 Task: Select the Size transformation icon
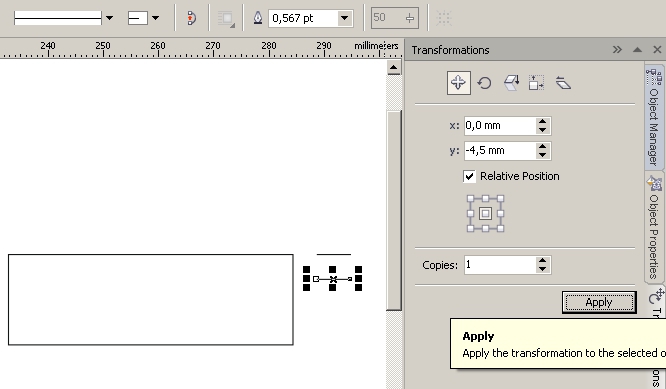536,83
